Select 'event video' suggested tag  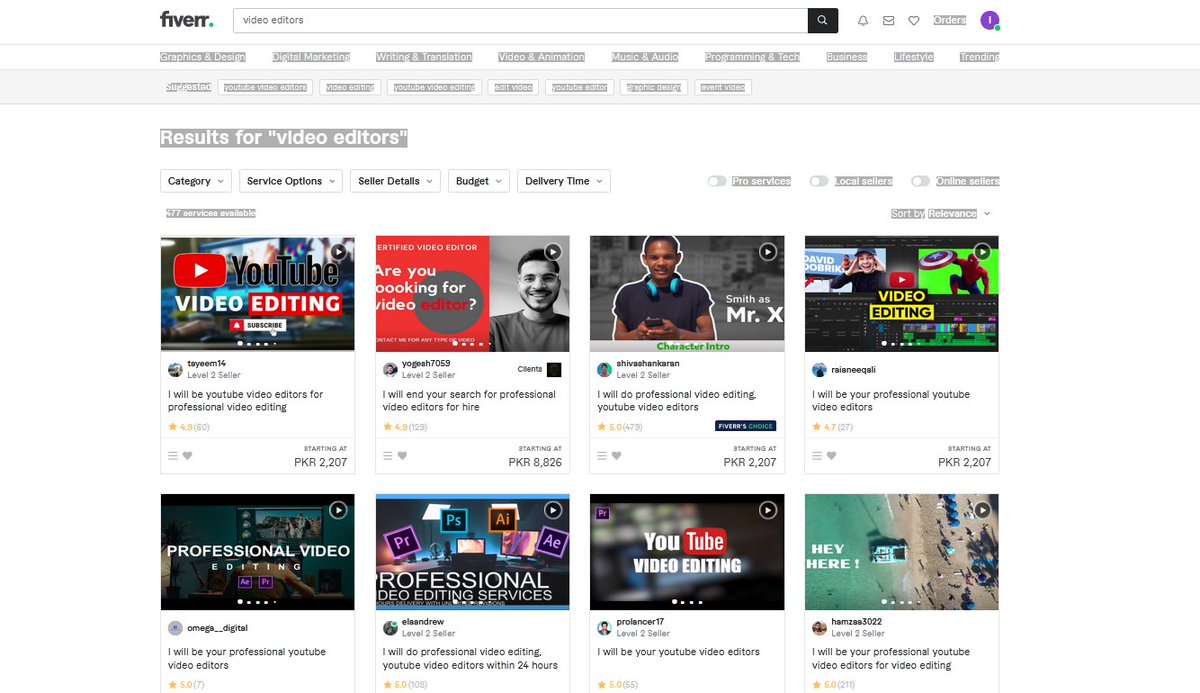pyautogui.click(x=723, y=87)
